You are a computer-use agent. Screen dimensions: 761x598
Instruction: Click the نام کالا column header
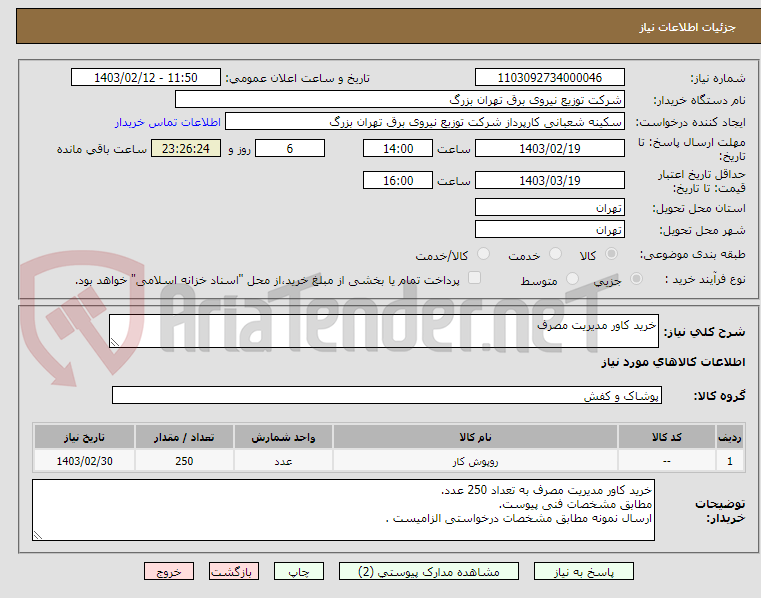(x=475, y=437)
